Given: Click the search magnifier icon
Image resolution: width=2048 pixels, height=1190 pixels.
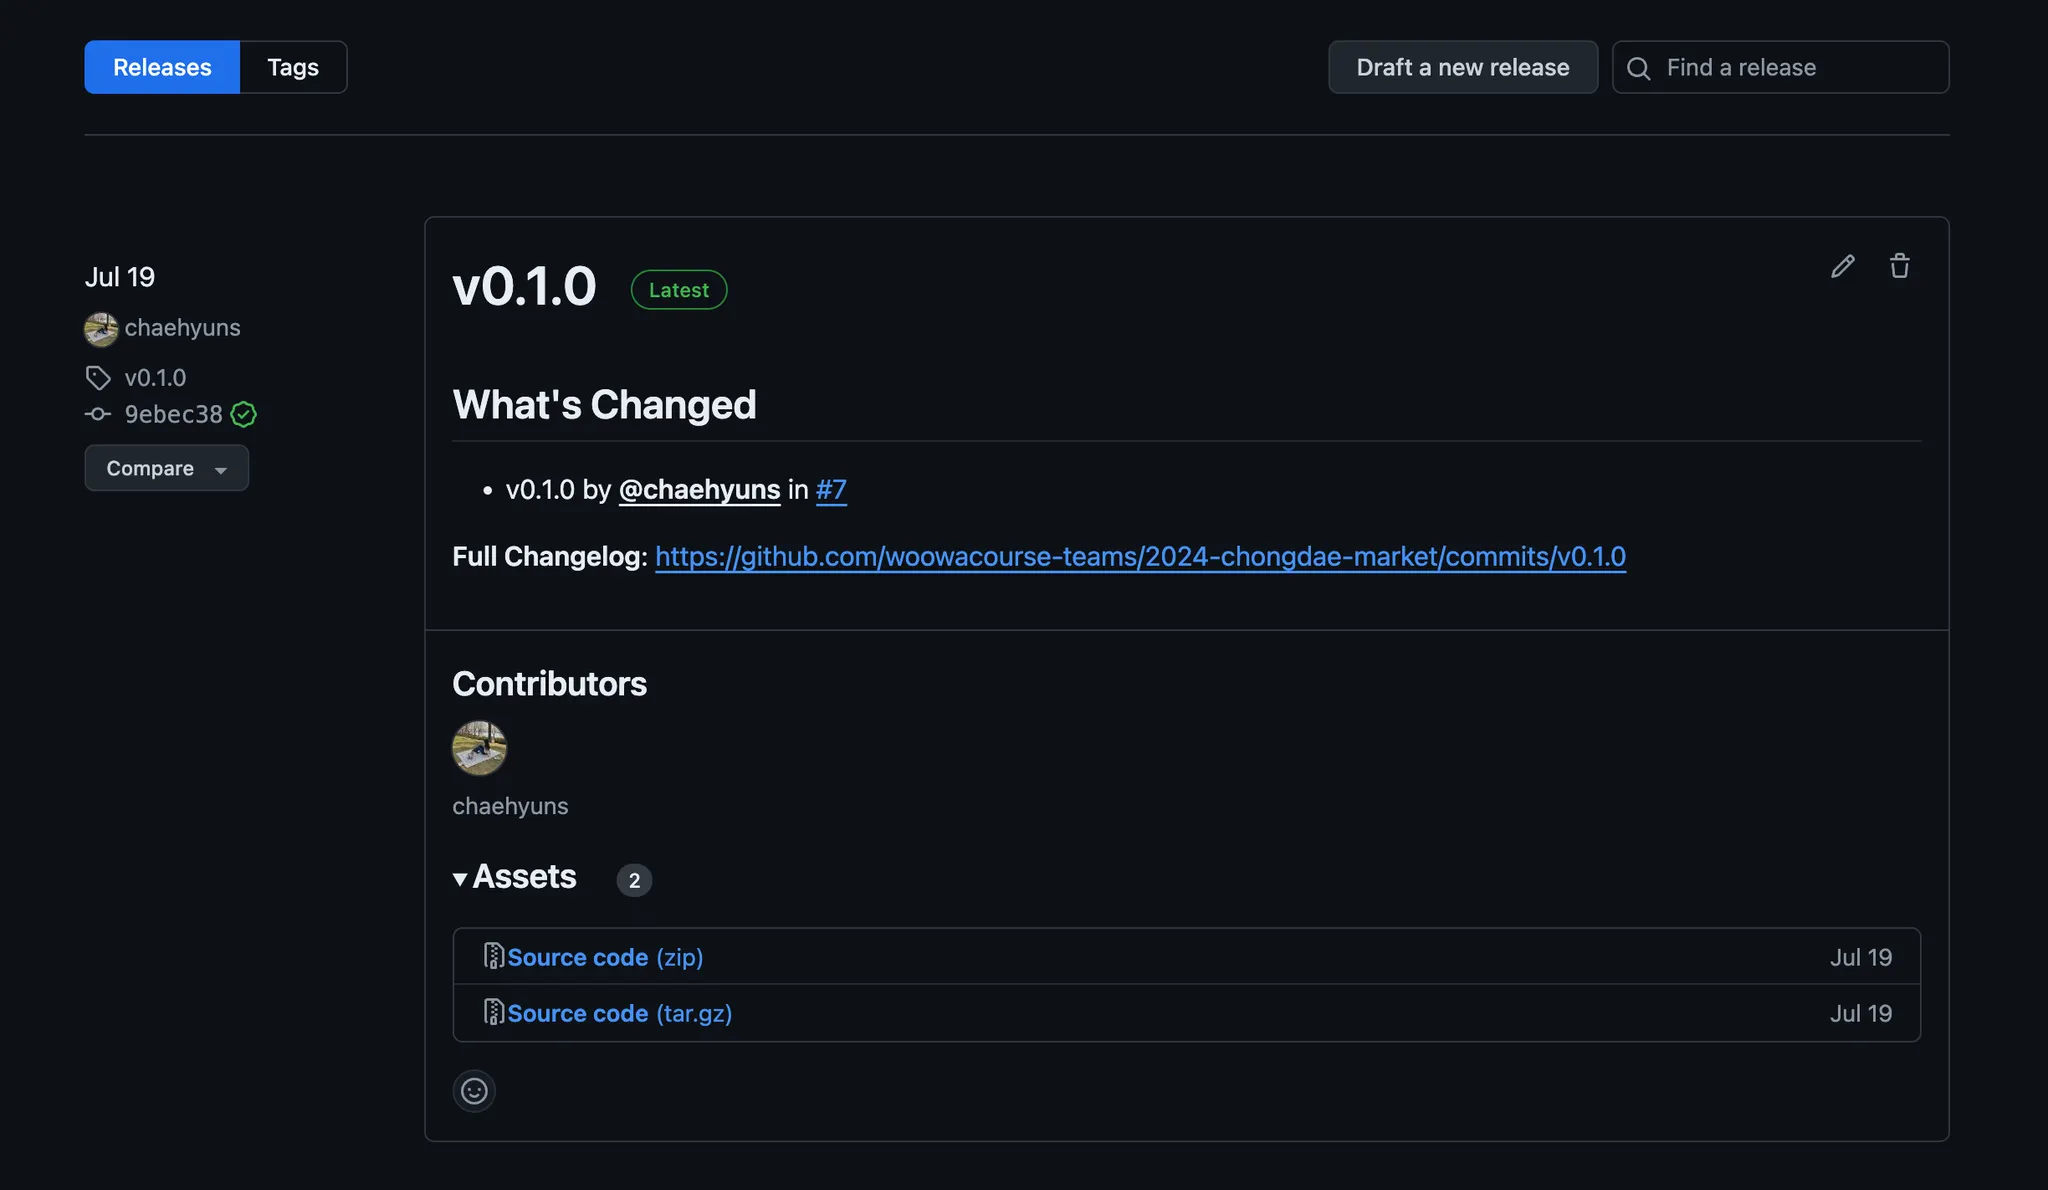Looking at the screenshot, I should 1638,68.
